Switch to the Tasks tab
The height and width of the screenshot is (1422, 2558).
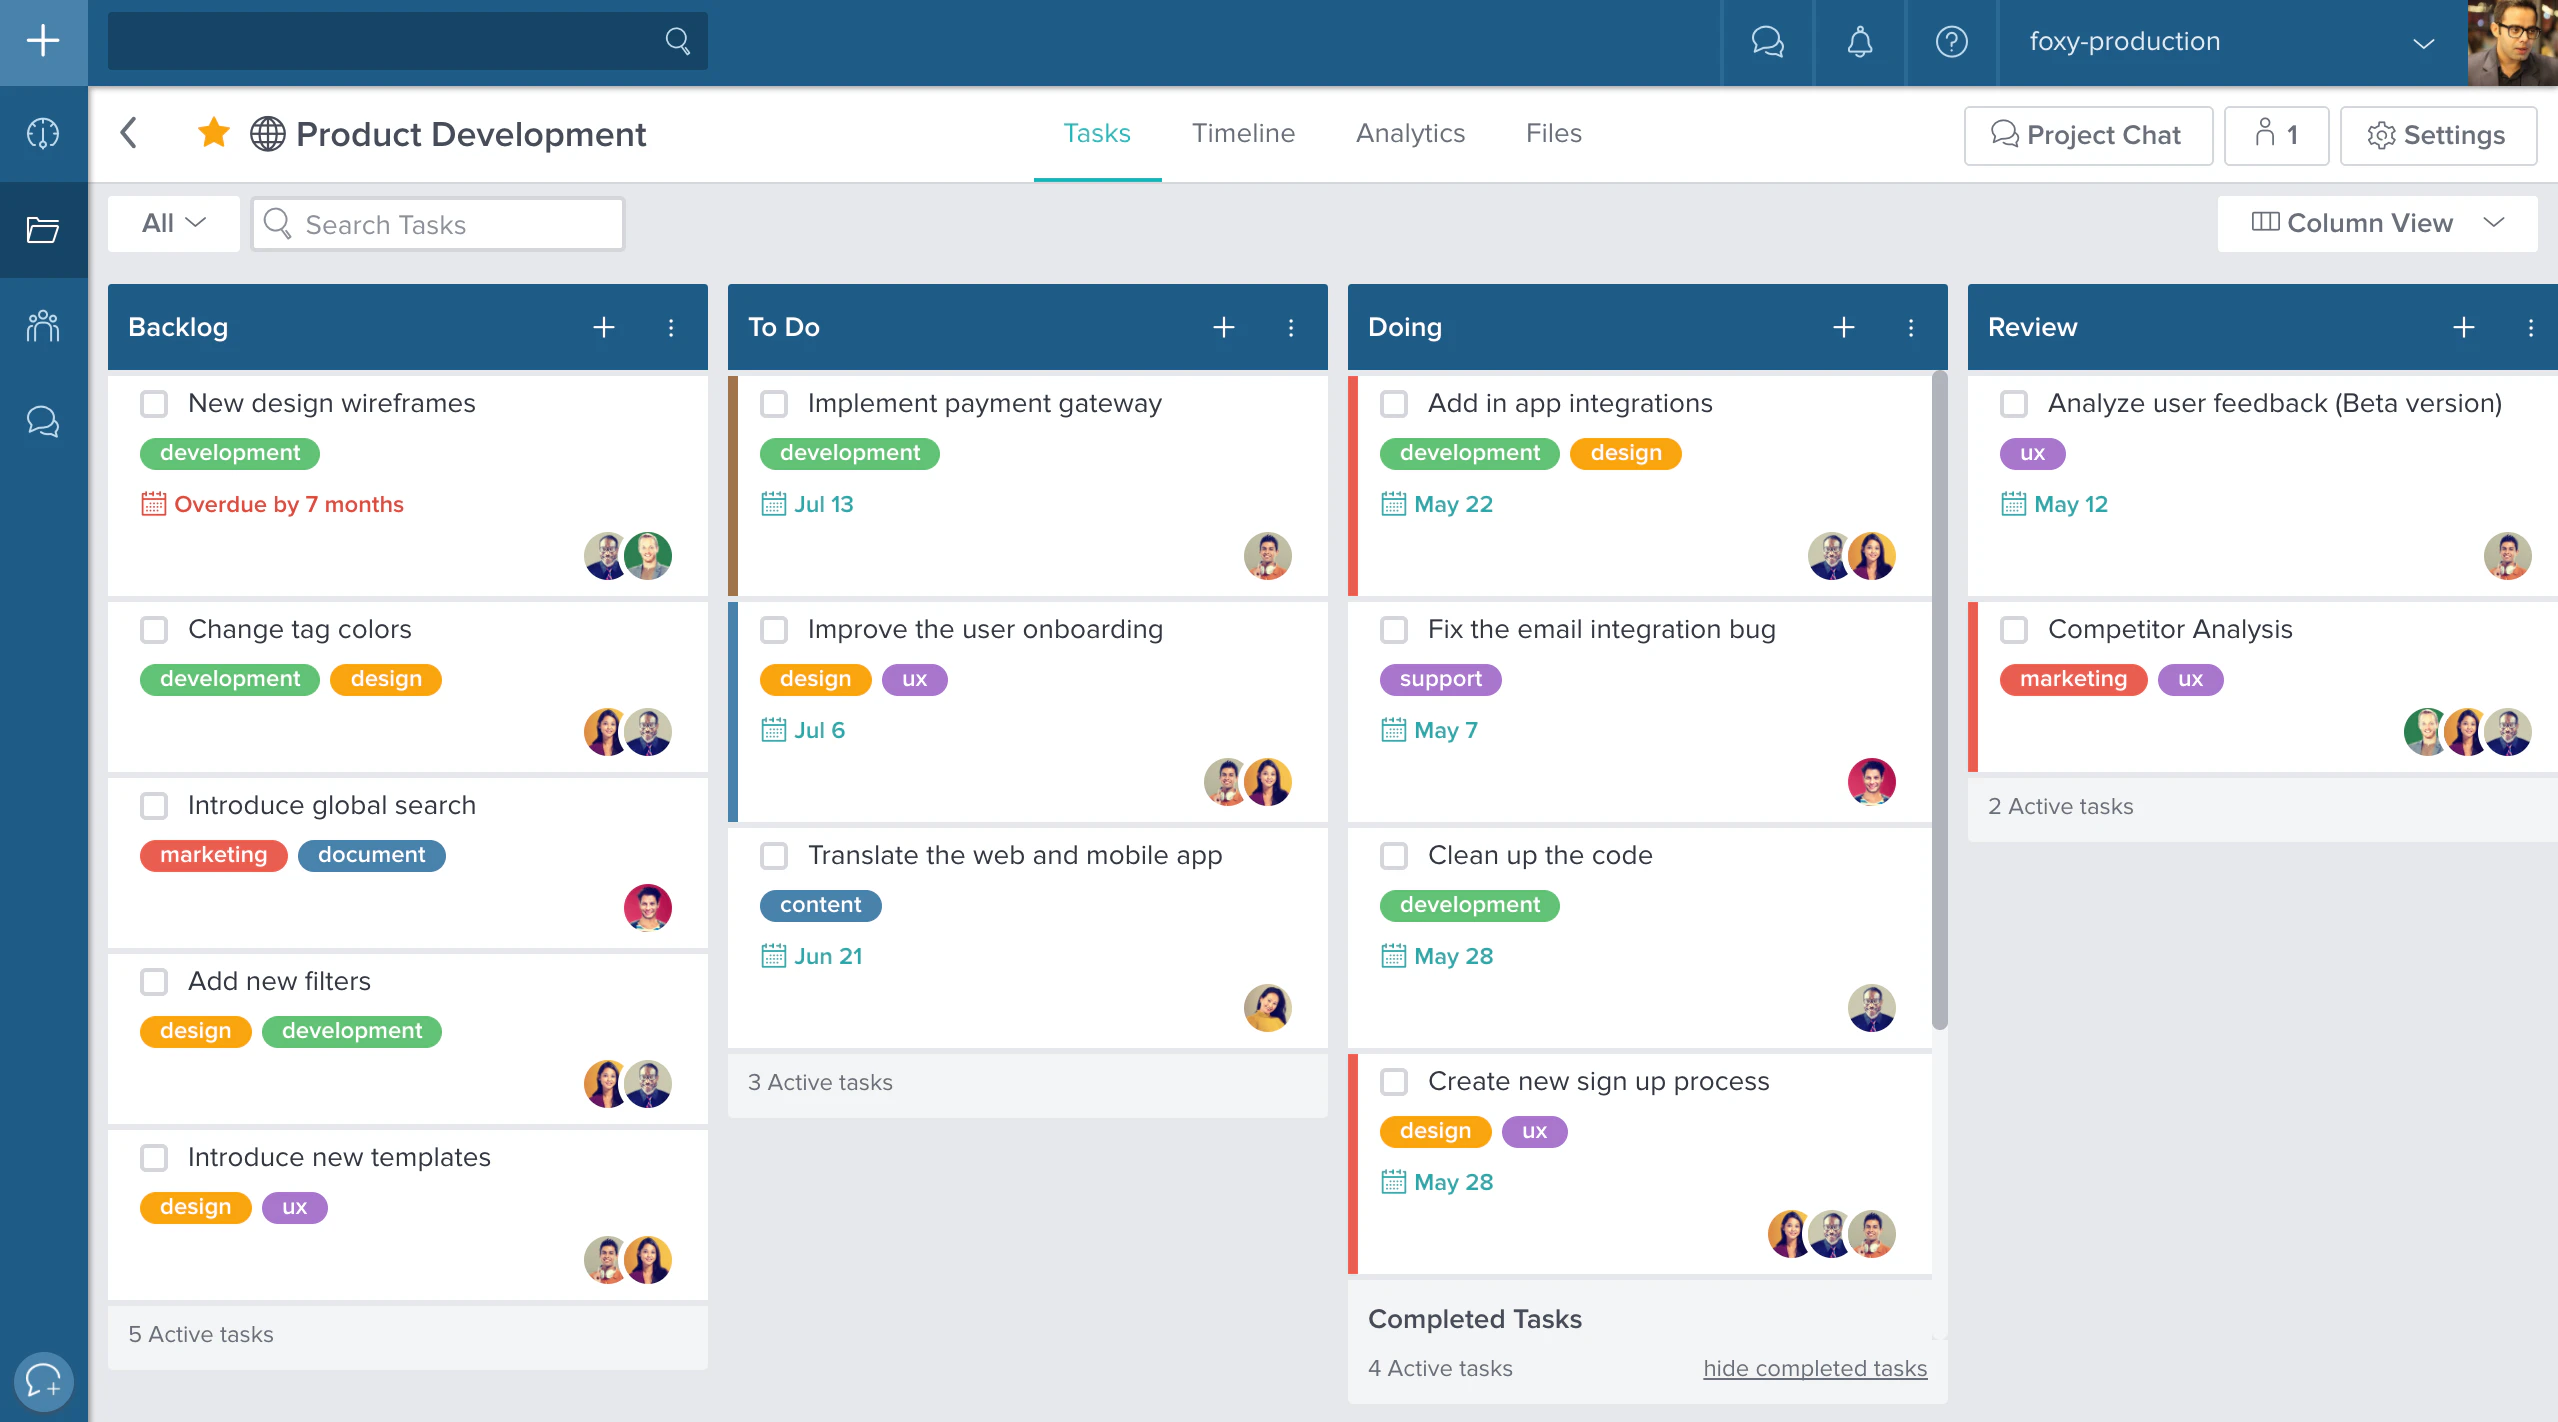(1097, 133)
